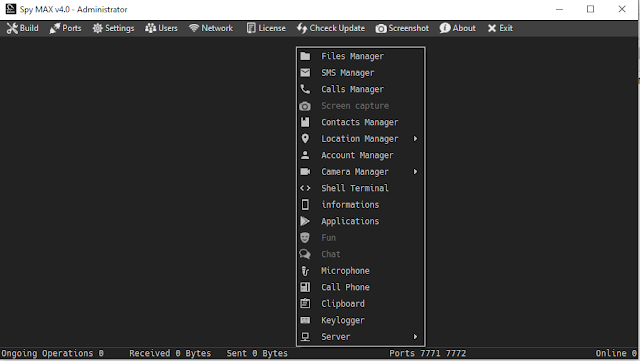Click the Exit toolbar item
This screenshot has height=361, width=640.
click(x=500, y=28)
